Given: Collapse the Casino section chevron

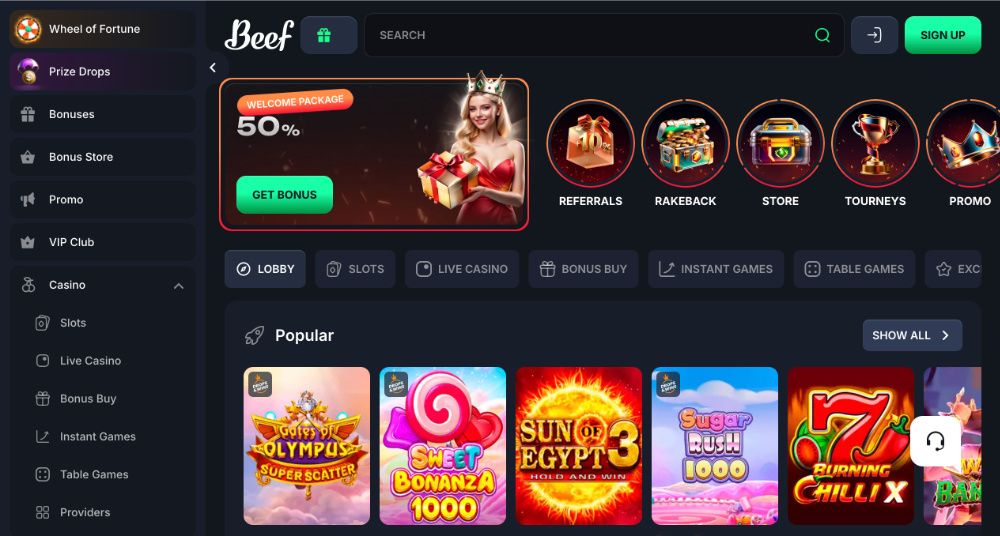Looking at the screenshot, I should click(x=179, y=286).
